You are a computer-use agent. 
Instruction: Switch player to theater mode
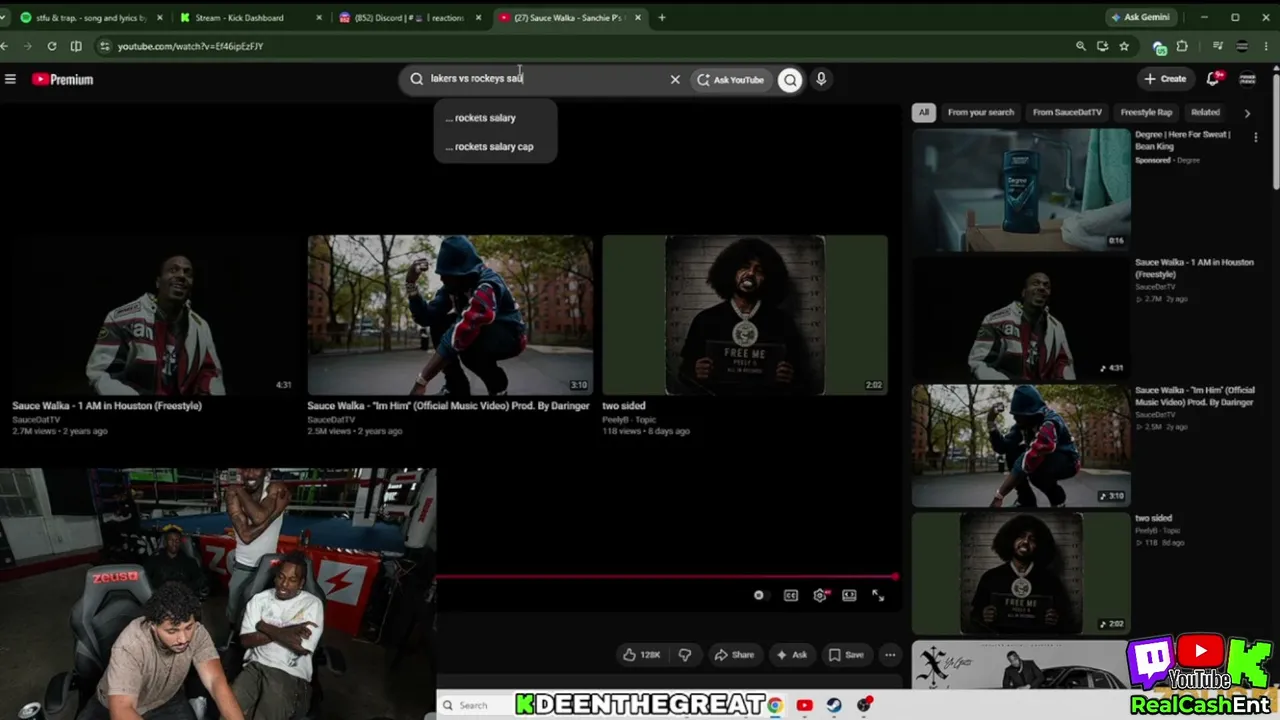[849, 596]
